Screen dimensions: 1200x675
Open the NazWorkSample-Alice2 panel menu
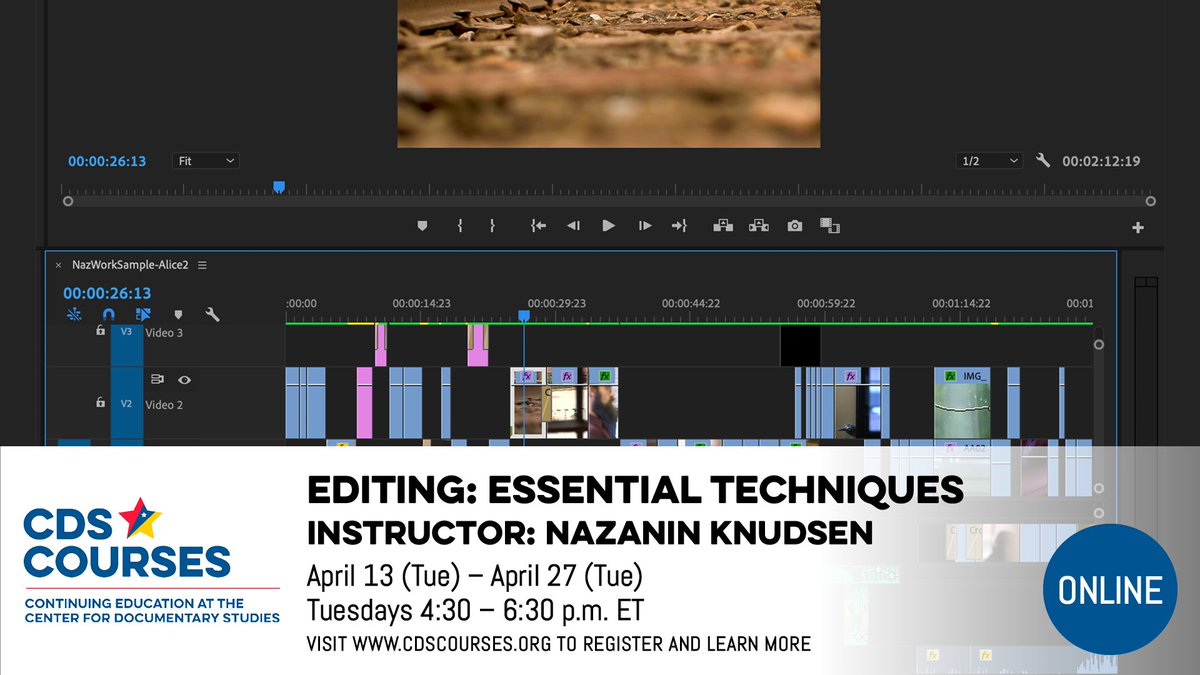point(202,265)
